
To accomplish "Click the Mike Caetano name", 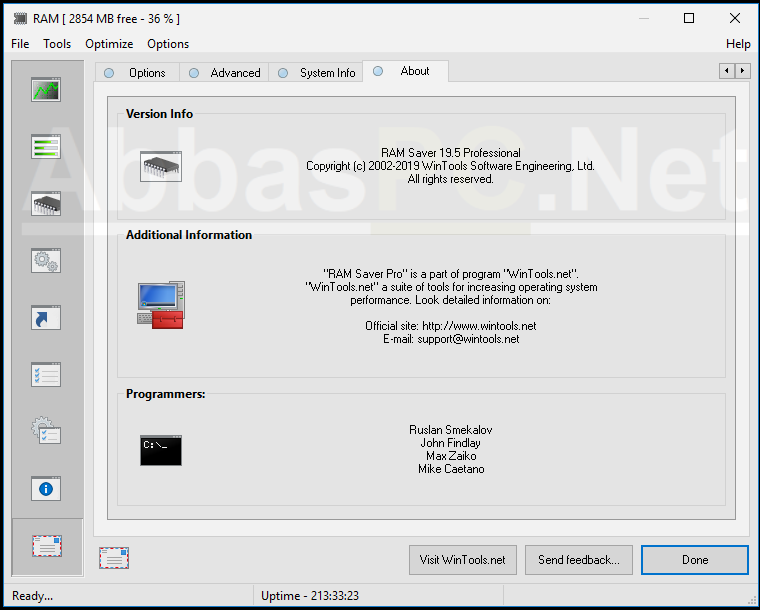I will (x=451, y=469).
